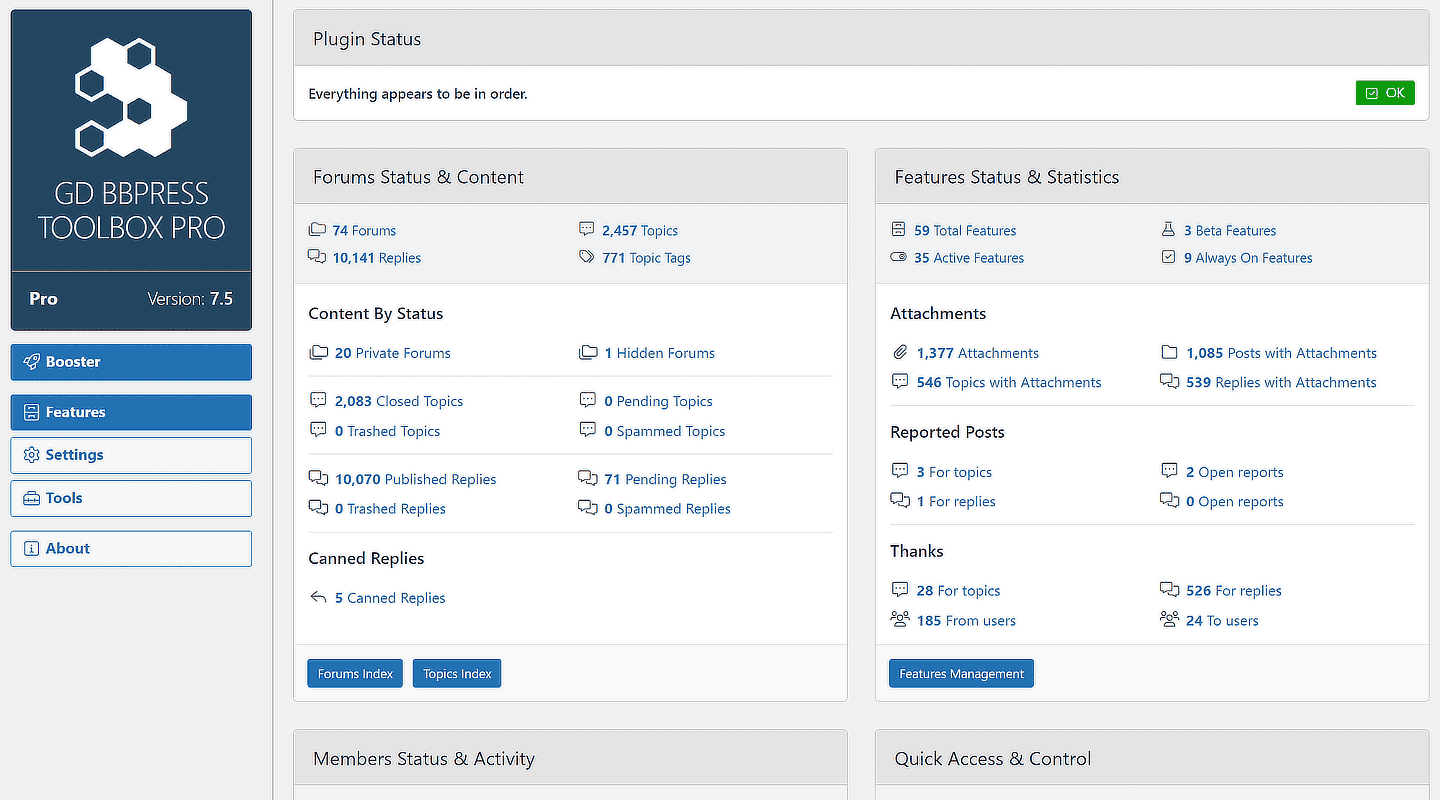The width and height of the screenshot is (1440, 800).
Task: Open the 0 Open reports link
Action: (1234, 501)
